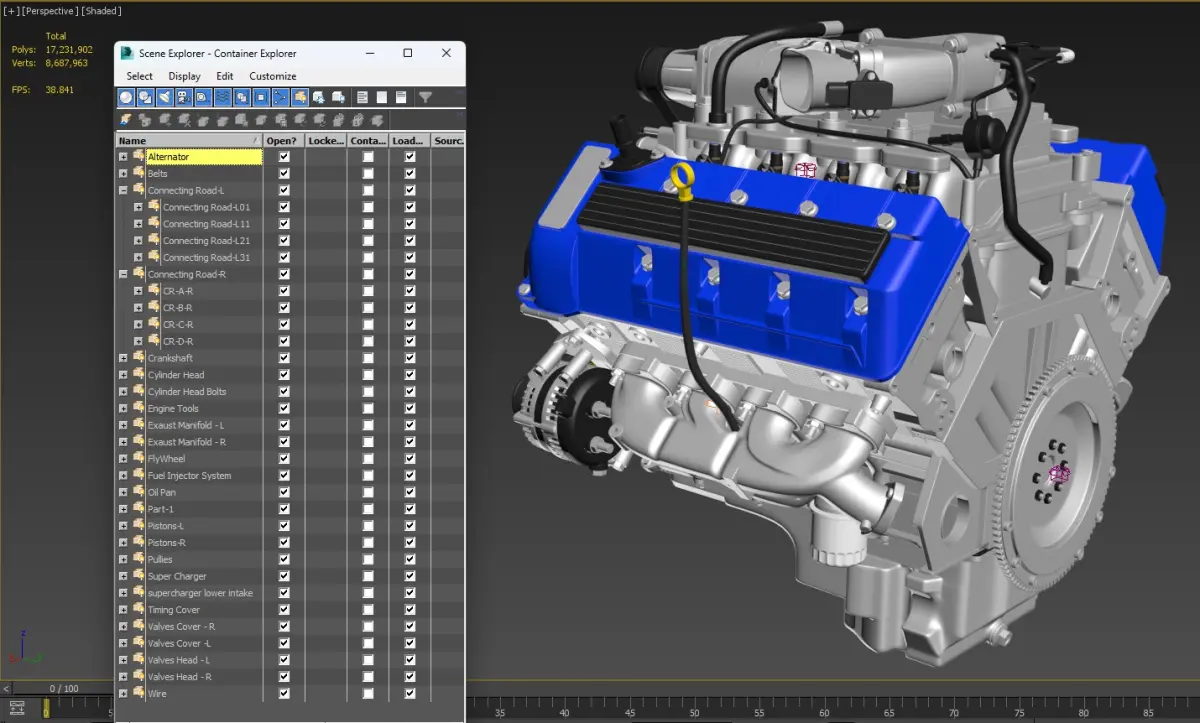Screen dimensions: 1200x723
Task: Open the Display menu in Scene Explorer
Action: (184, 76)
